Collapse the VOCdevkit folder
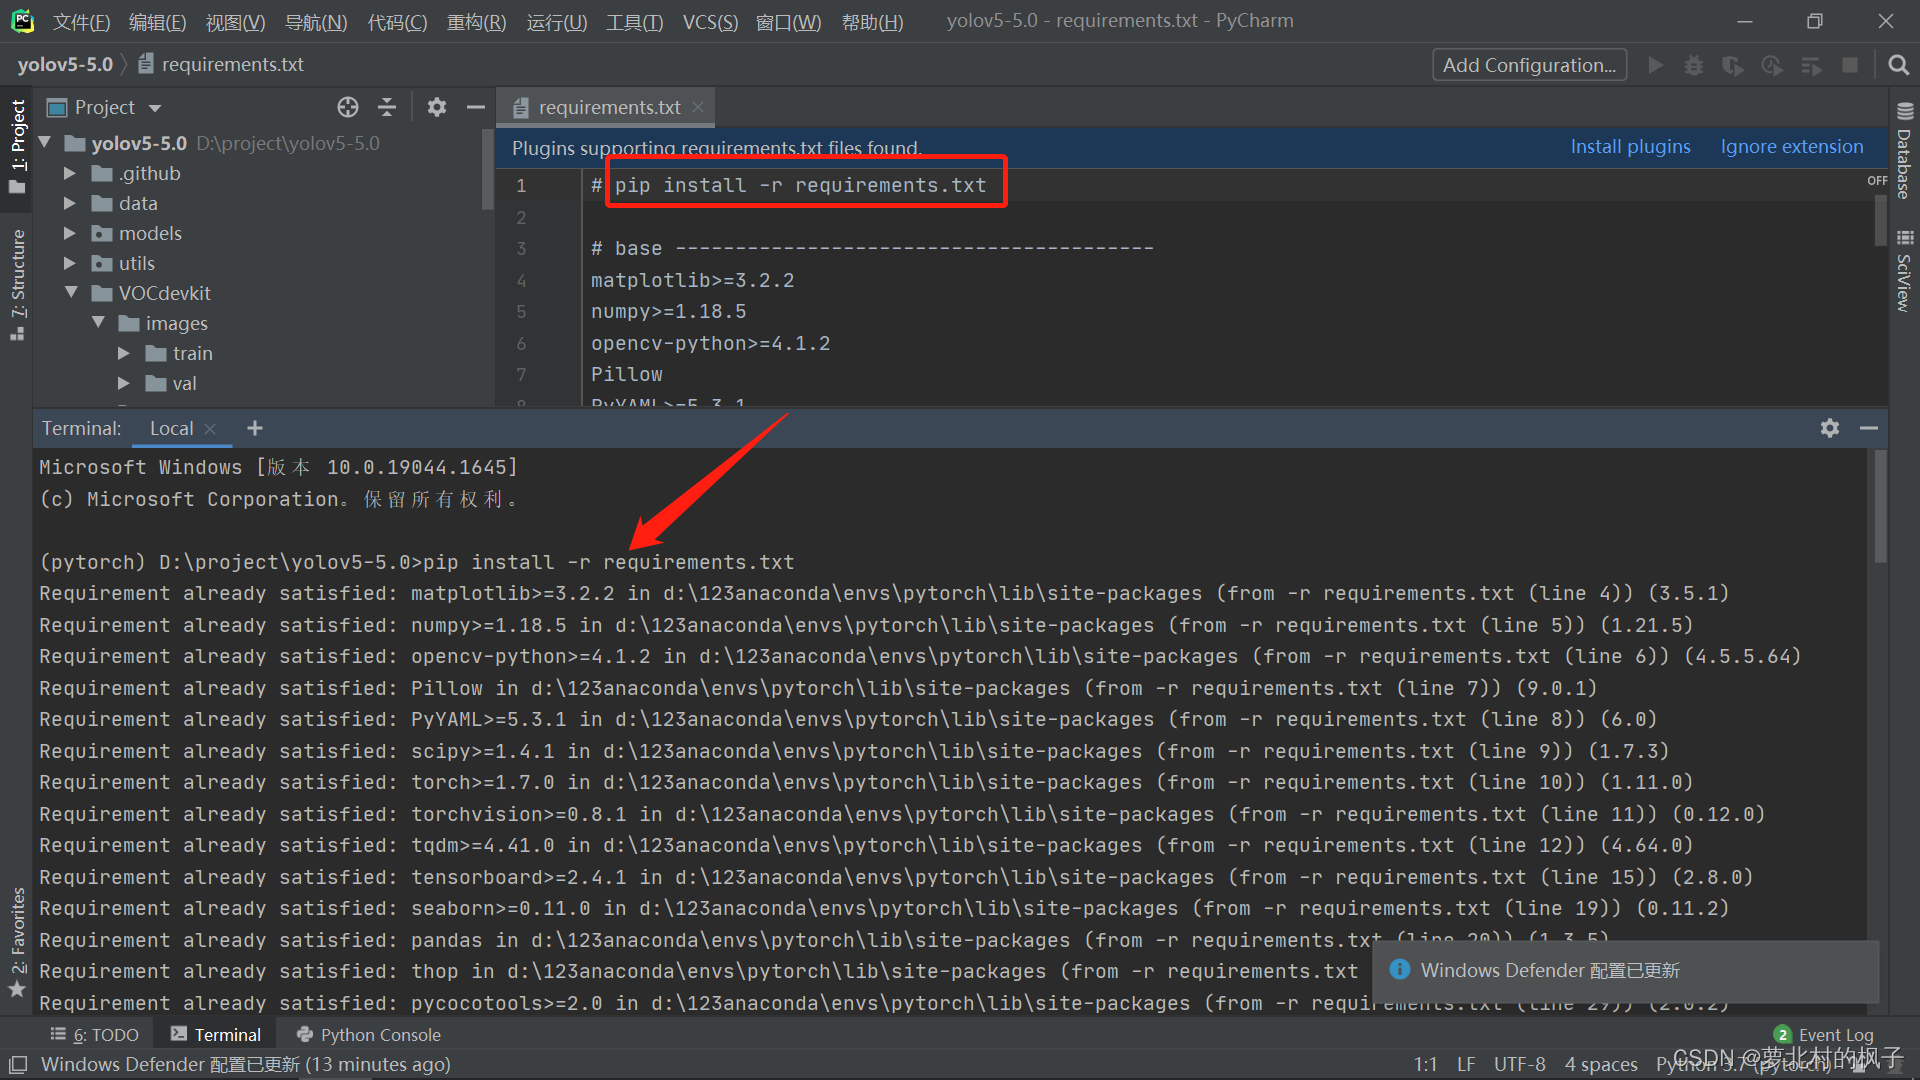The width and height of the screenshot is (1920, 1080). tap(70, 293)
